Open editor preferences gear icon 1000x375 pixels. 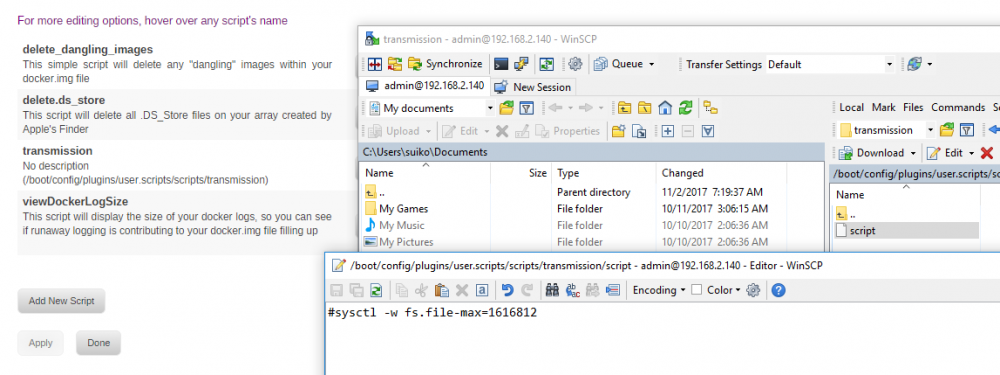pos(753,290)
